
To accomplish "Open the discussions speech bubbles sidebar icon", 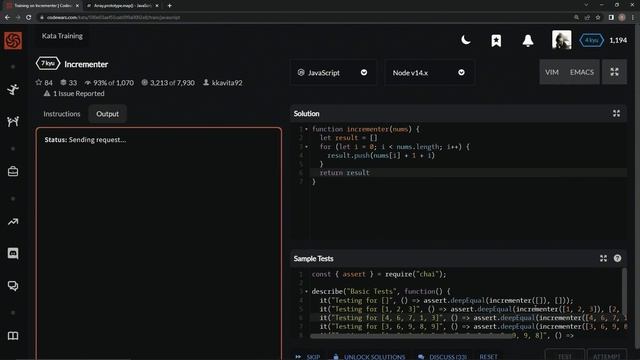I will point(13,286).
